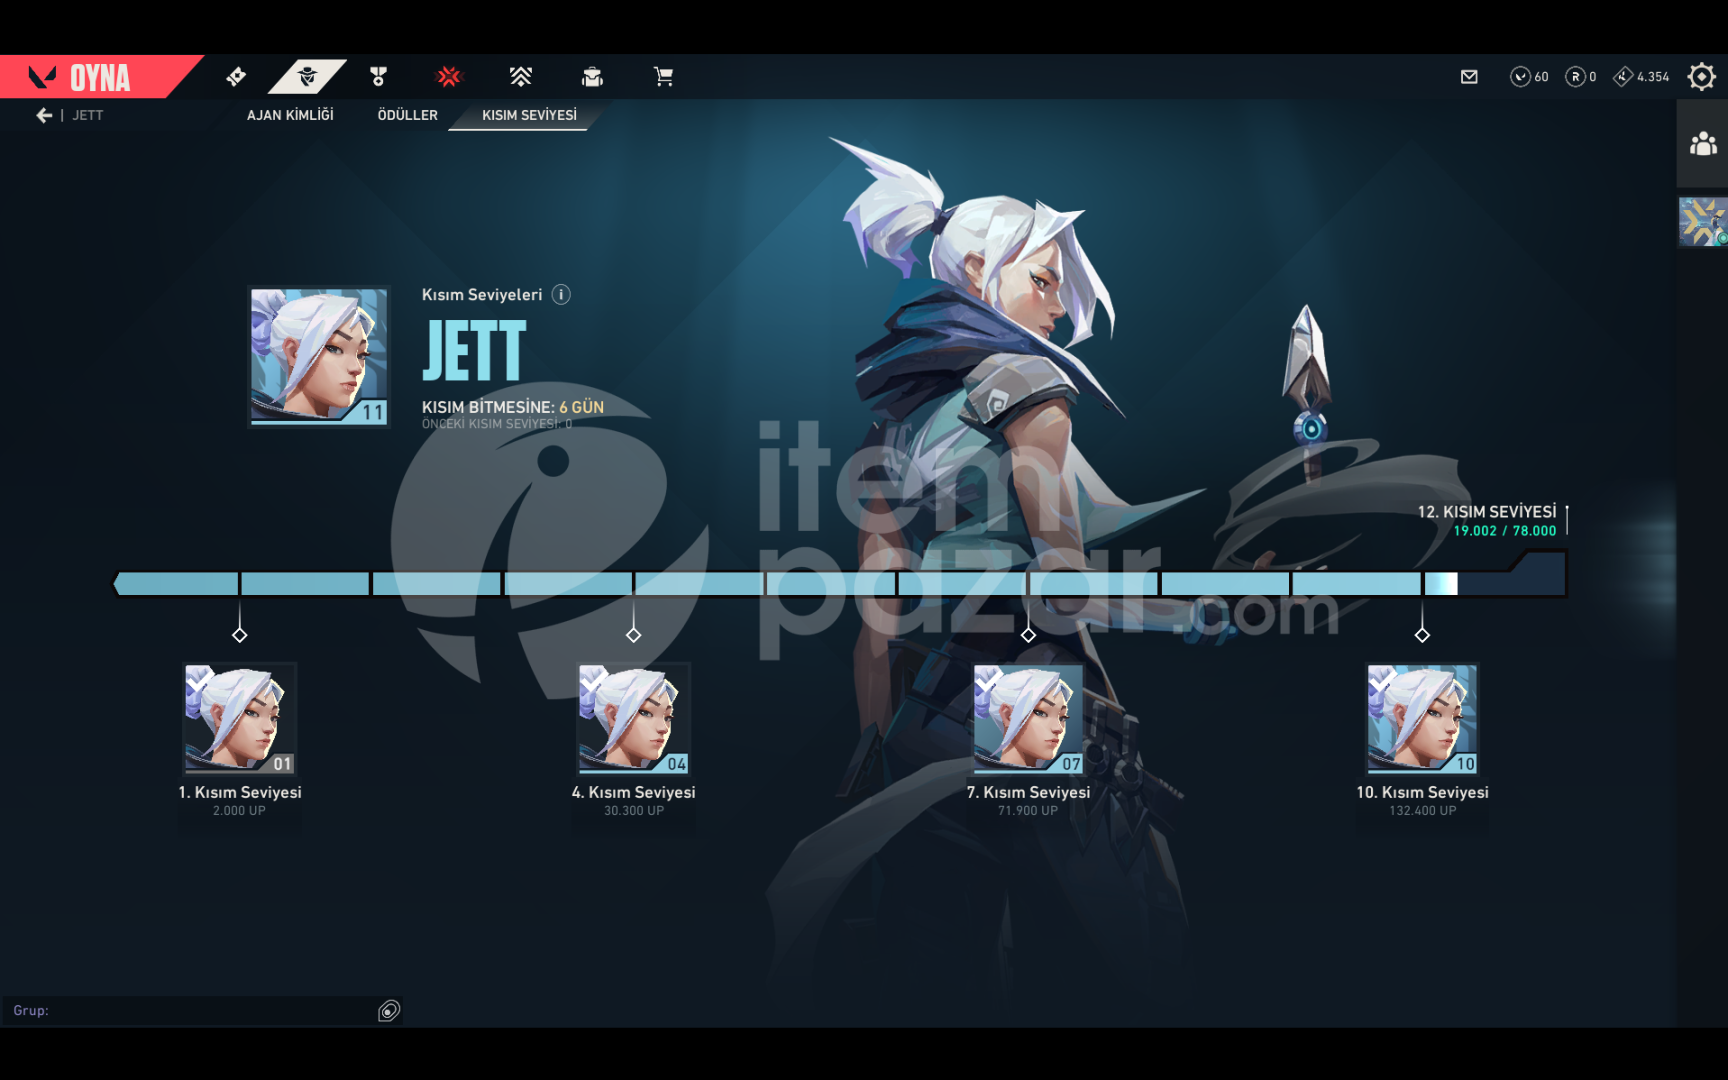Open the Career medal icon
Screen dimensions: 1728x1080
[x=378, y=76]
